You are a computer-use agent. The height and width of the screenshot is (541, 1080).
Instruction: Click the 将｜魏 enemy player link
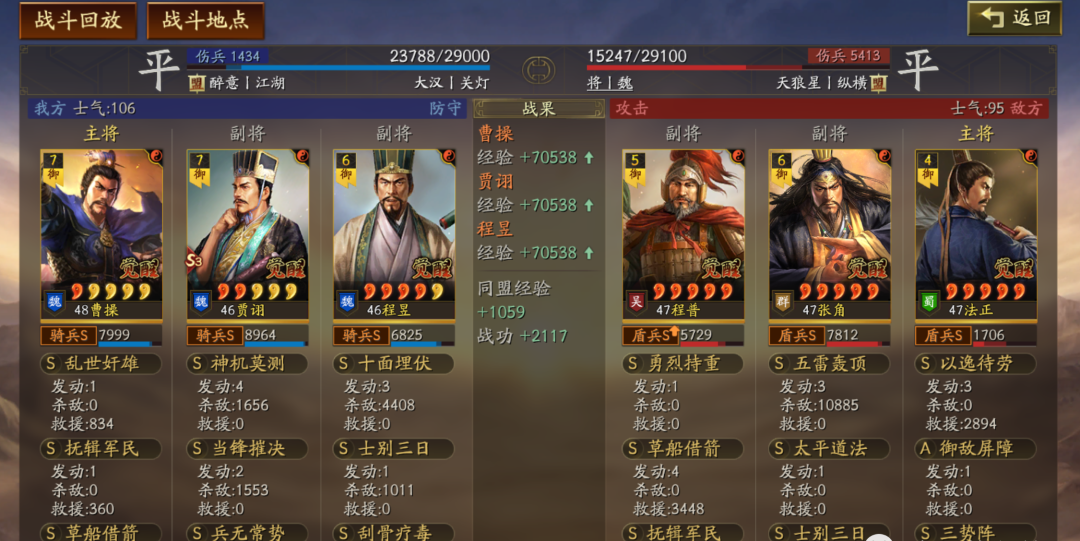click(x=610, y=83)
